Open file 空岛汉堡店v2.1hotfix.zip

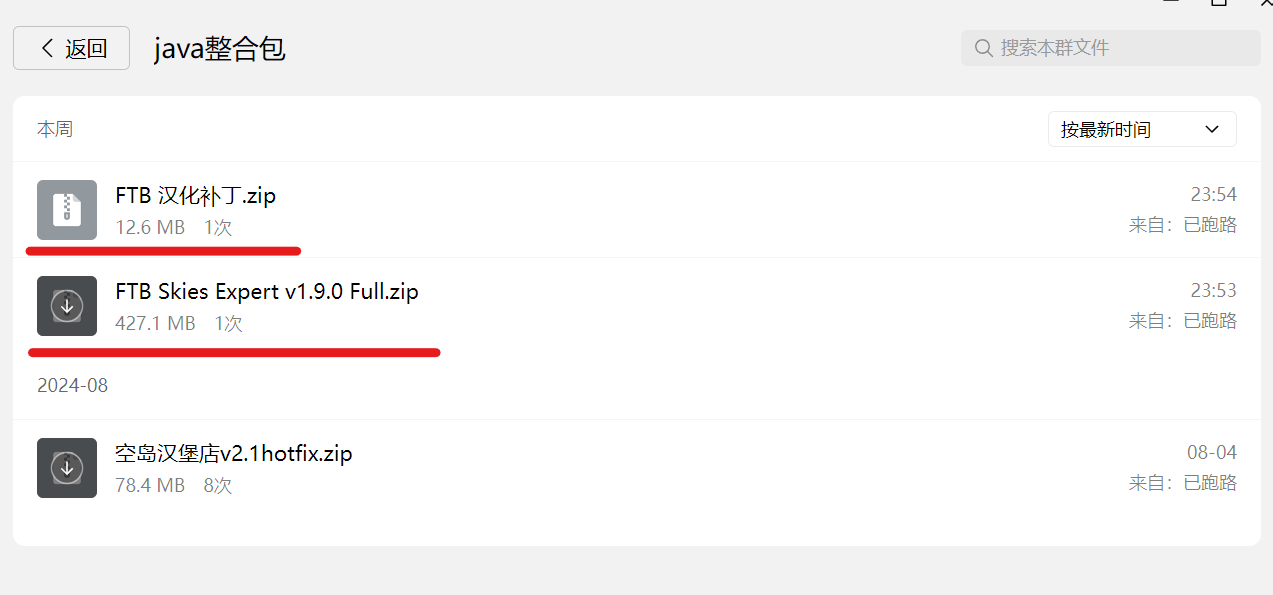[234, 454]
